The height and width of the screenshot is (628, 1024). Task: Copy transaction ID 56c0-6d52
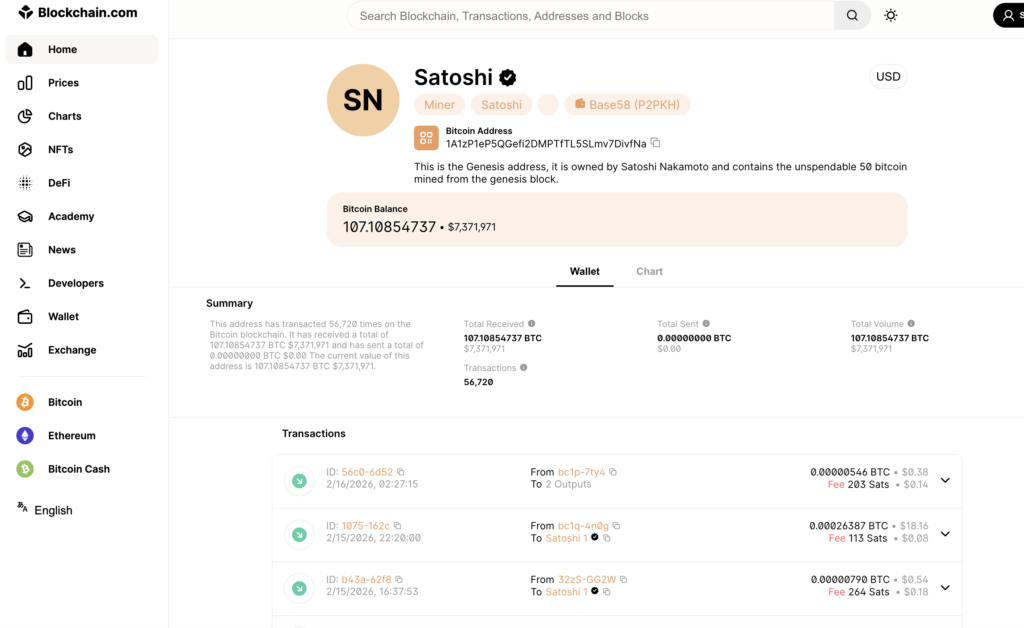(401, 472)
